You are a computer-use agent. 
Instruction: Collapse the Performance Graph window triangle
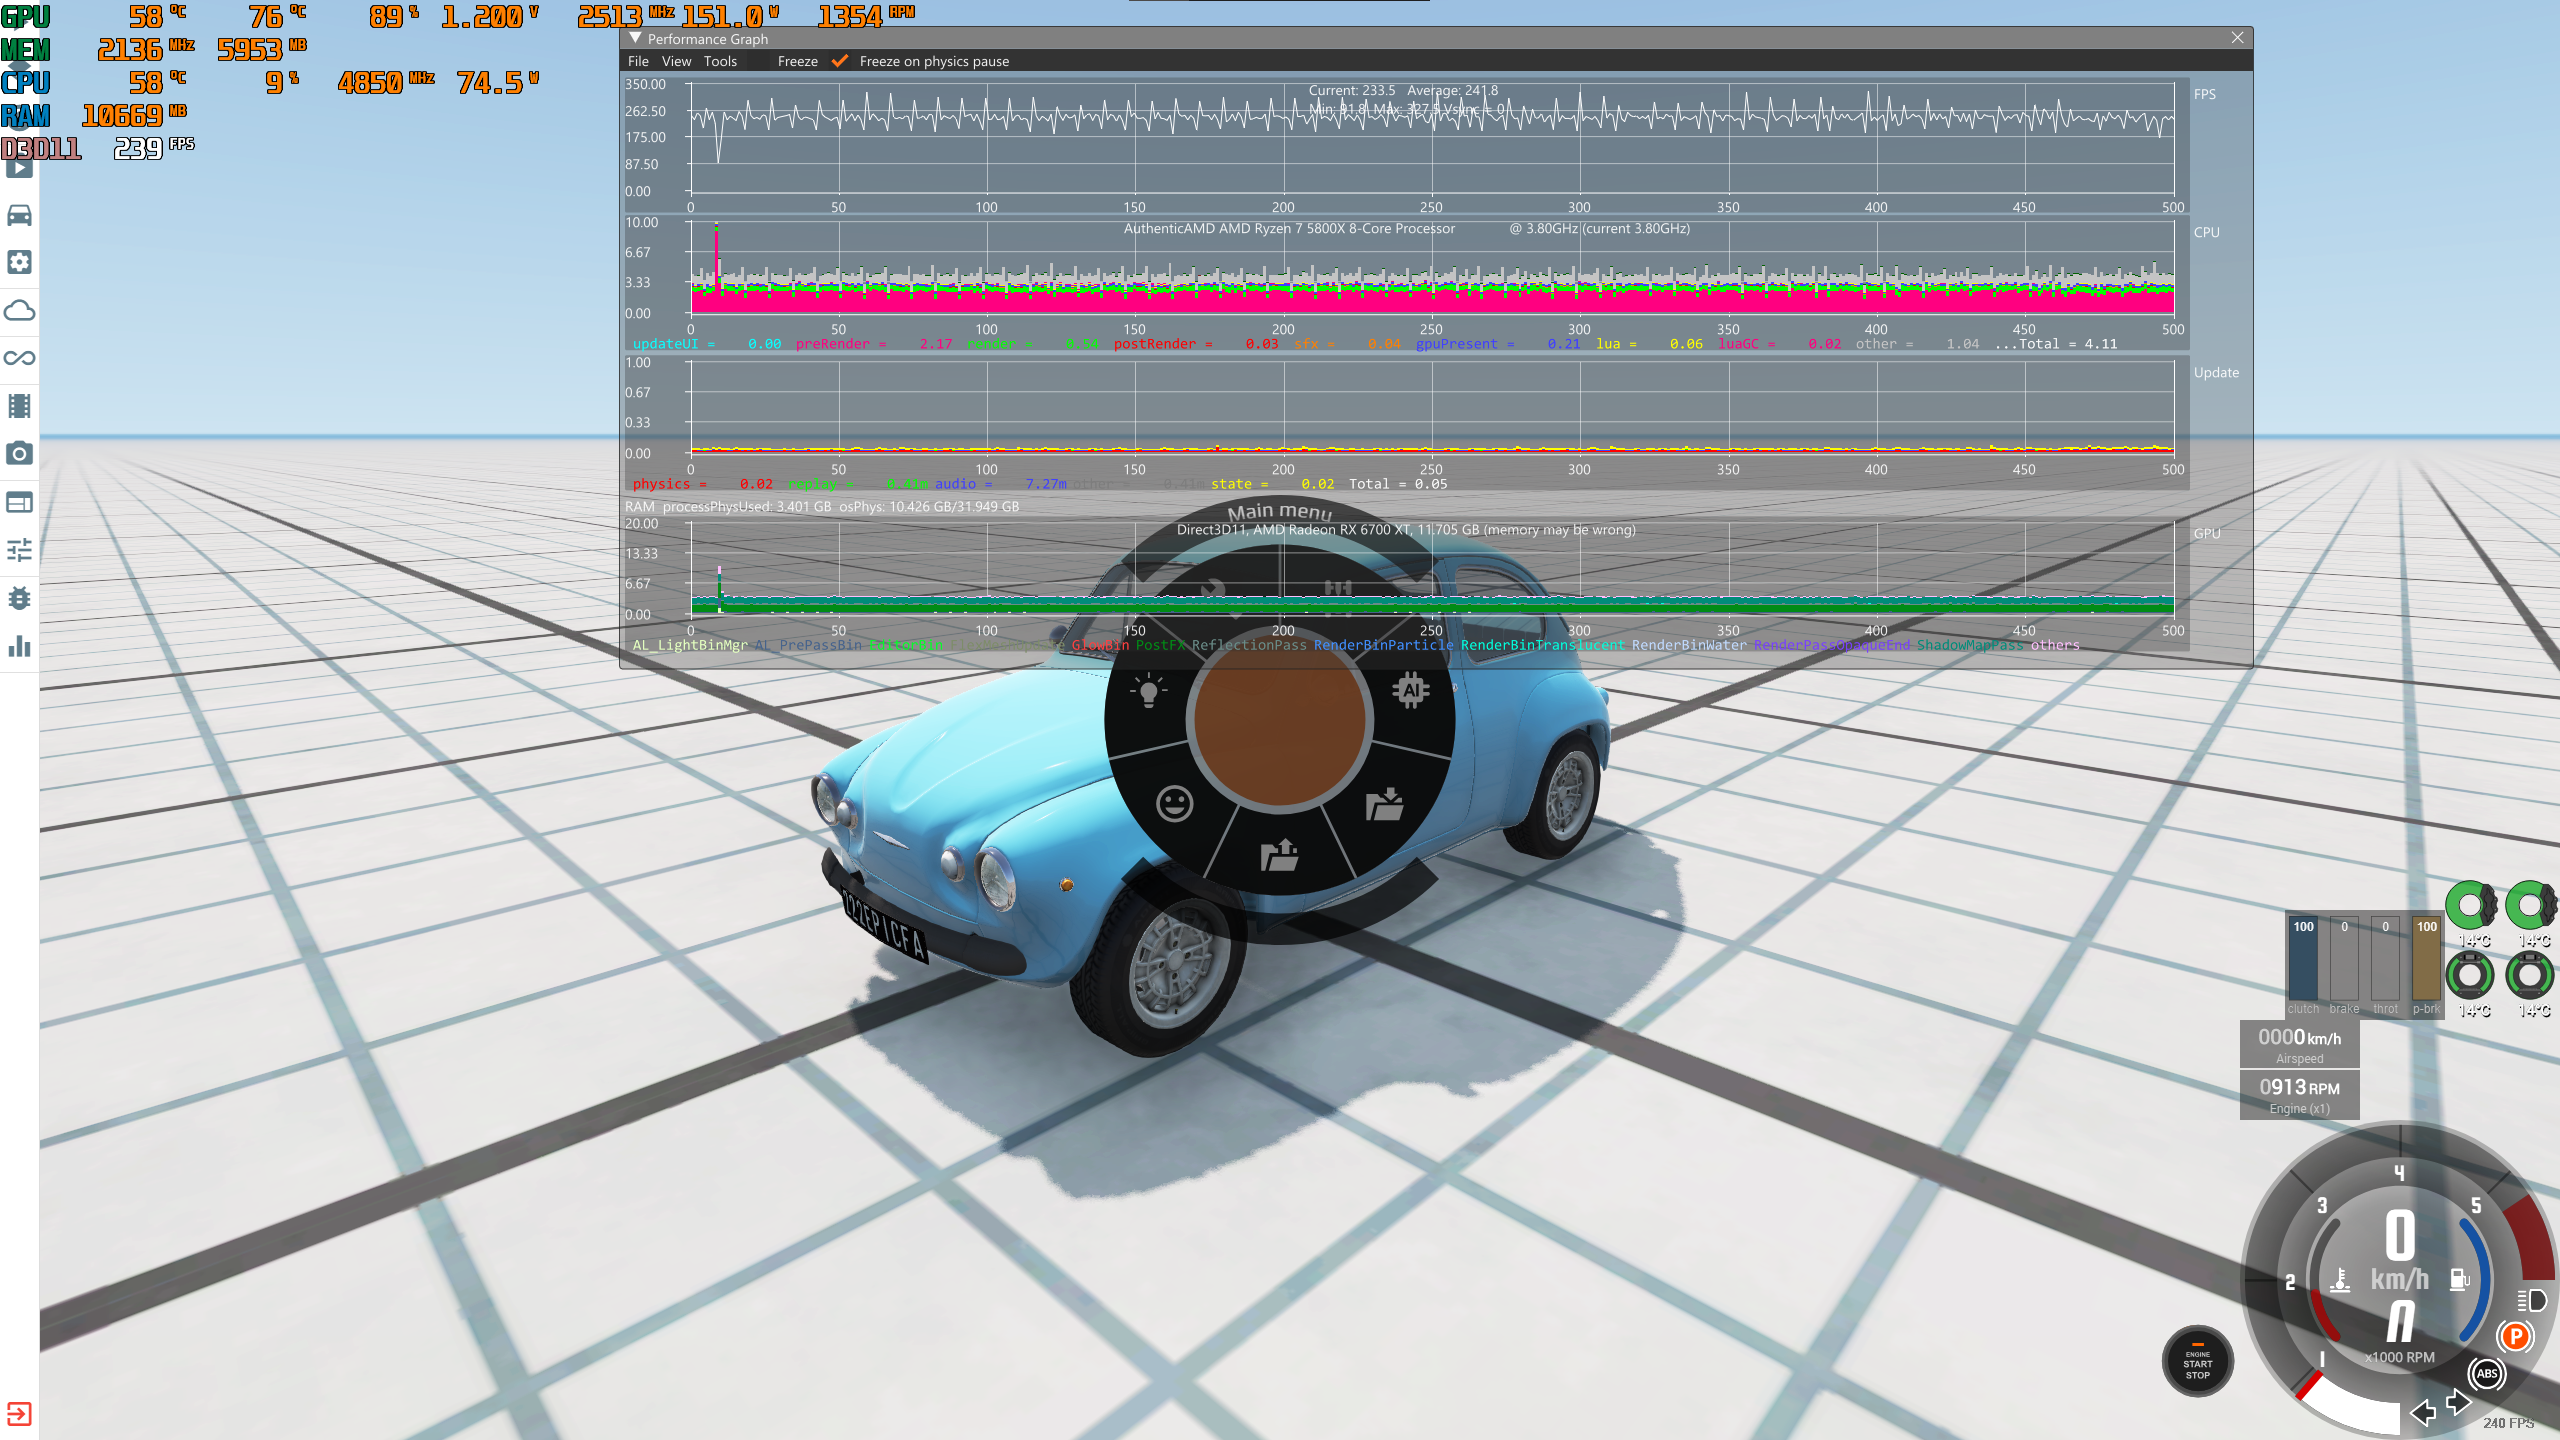[x=635, y=38]
